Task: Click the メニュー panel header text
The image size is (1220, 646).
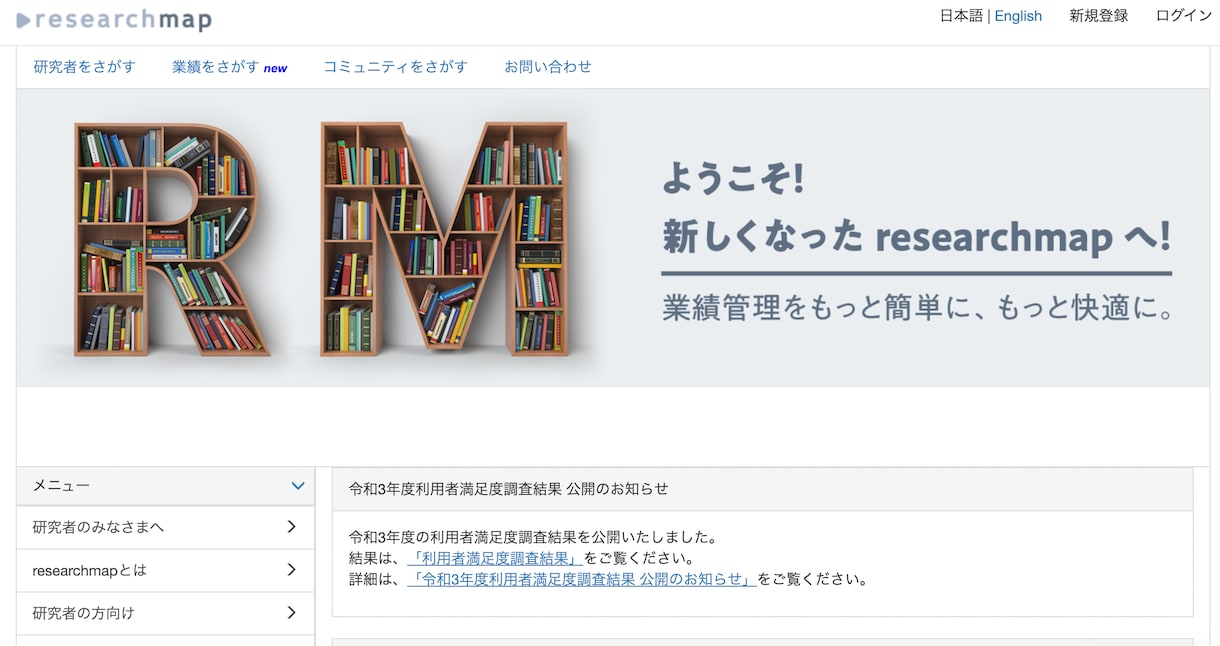Action: pyautogui.click(x=61, y=486)
